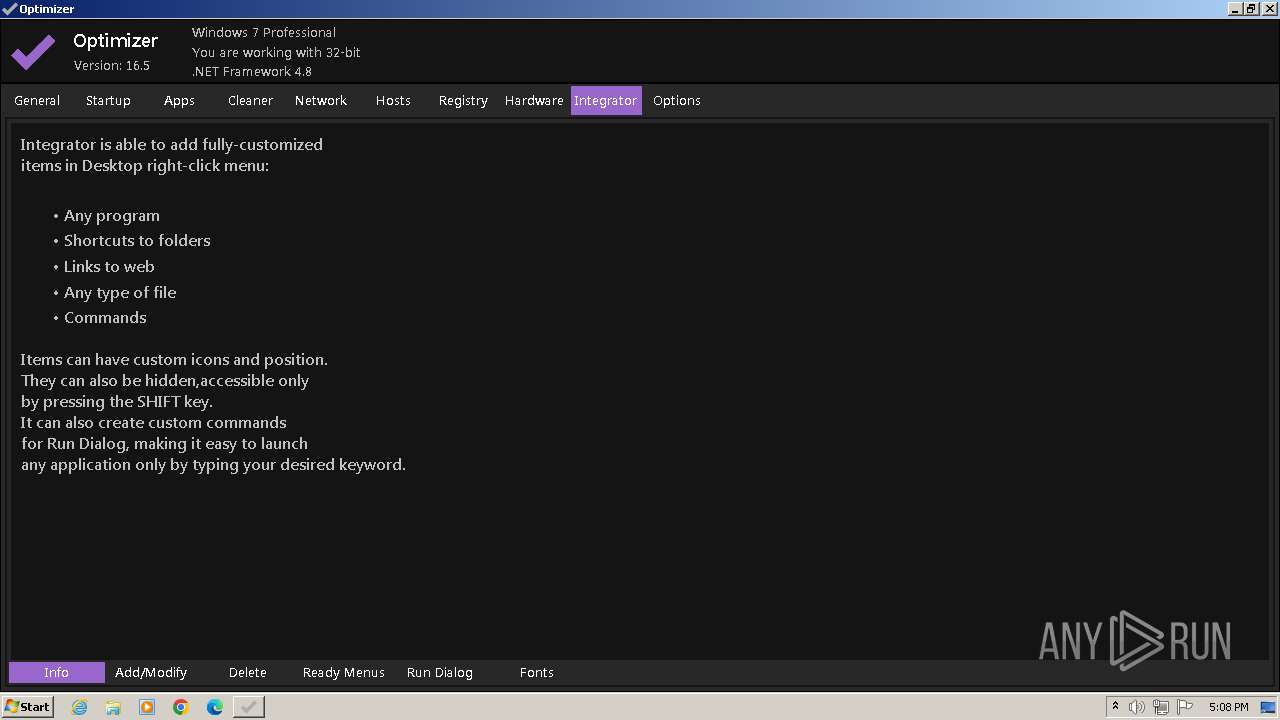
Task: Click the 'Any program' bullet text
Action: (112, 215)
